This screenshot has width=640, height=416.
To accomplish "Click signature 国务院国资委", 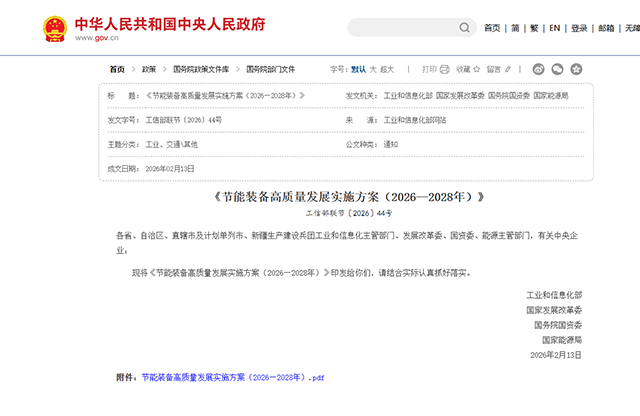I will 558,325.
